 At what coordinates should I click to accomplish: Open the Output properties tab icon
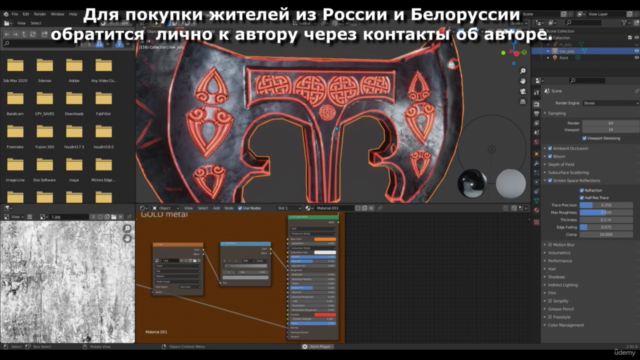pos(536,114)
